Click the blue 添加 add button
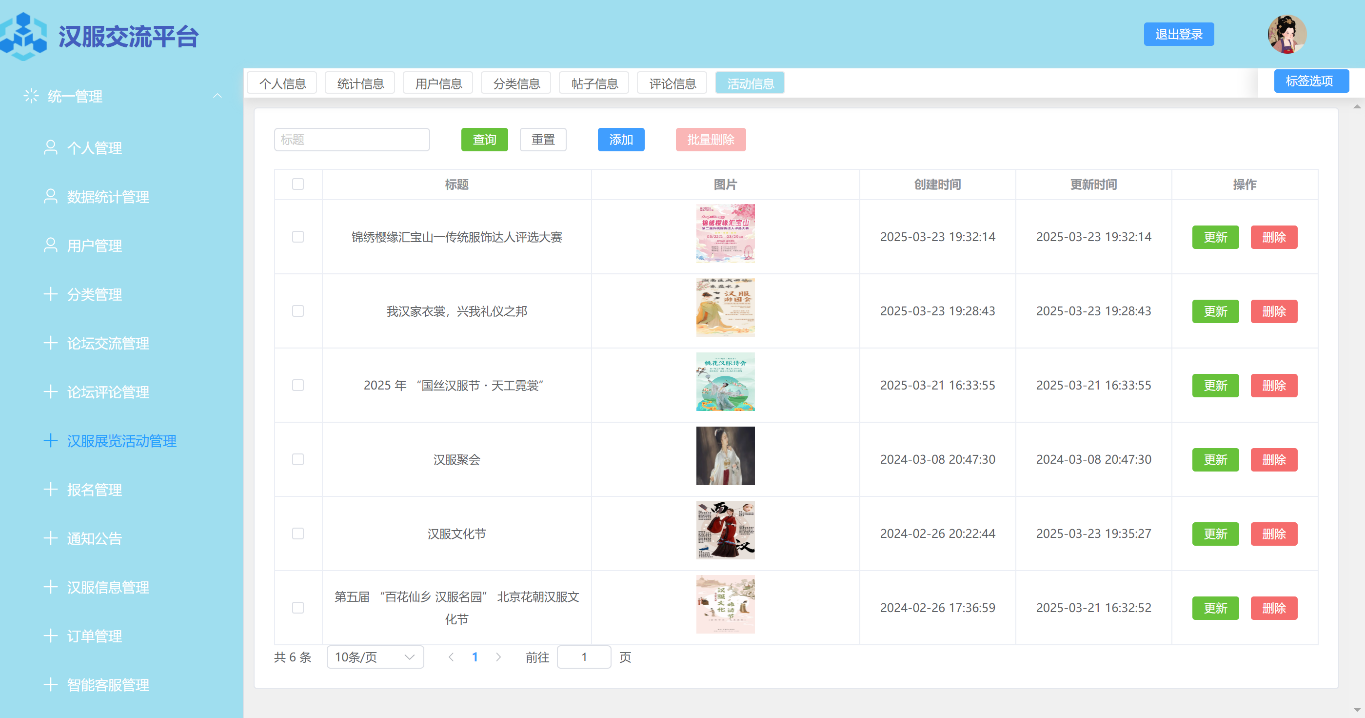Screen dimensions: 1365x718 click(x=621, y=139)
